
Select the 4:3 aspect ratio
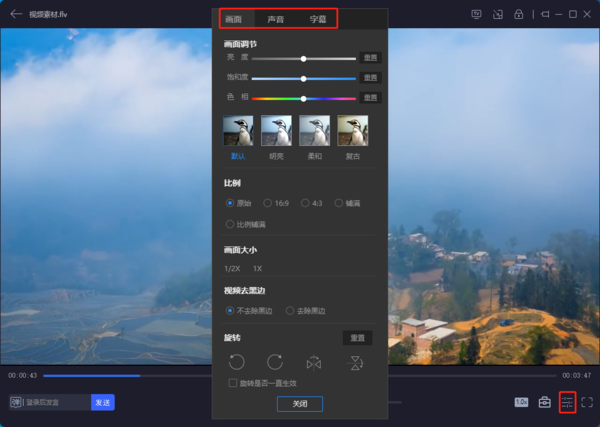(311, 203)
